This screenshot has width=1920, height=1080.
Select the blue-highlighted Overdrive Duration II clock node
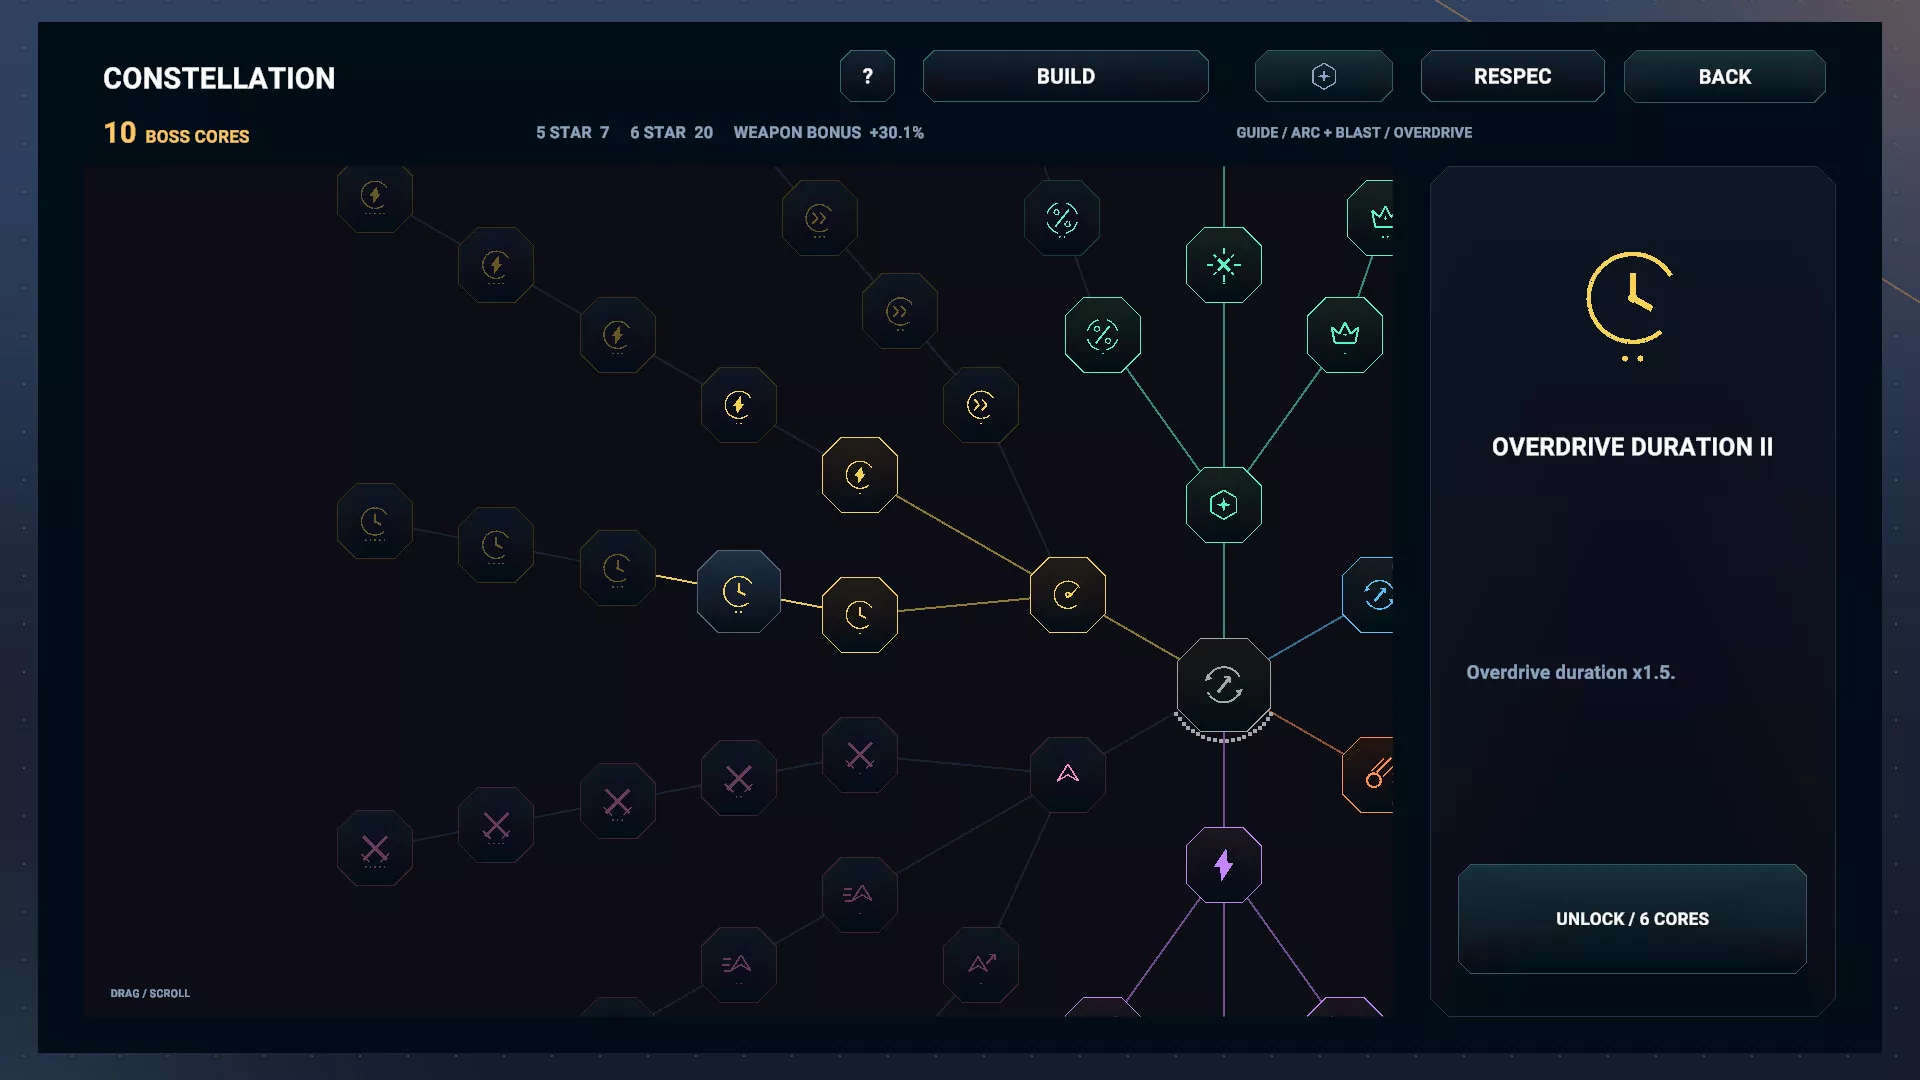[x=738, y=591]
